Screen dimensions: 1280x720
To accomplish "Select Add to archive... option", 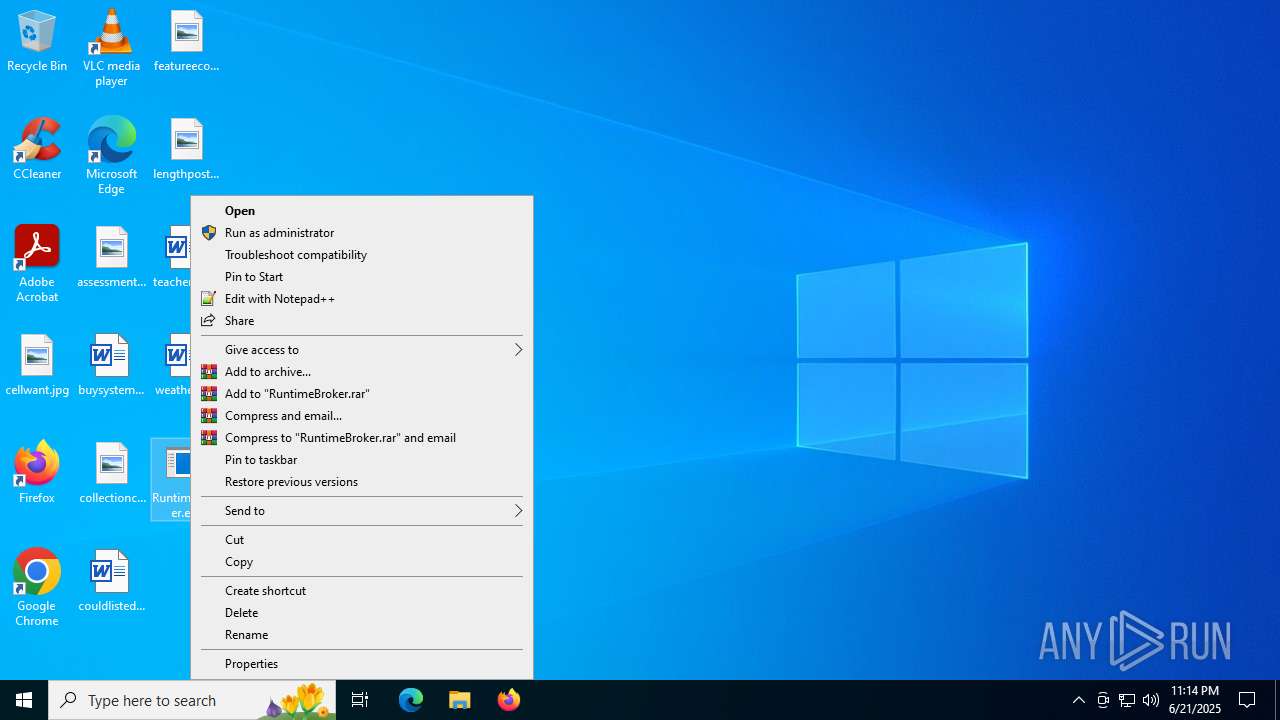I will point(362,372).
